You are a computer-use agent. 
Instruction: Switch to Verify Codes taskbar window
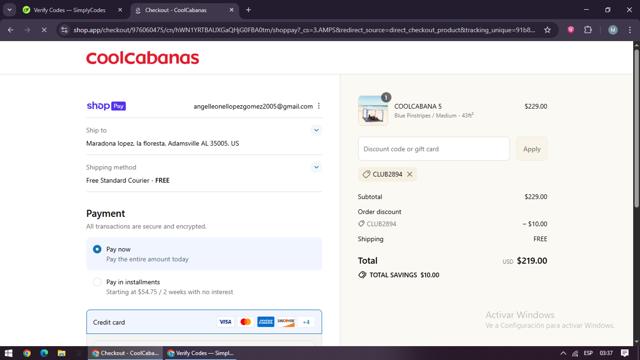[201, 353]
